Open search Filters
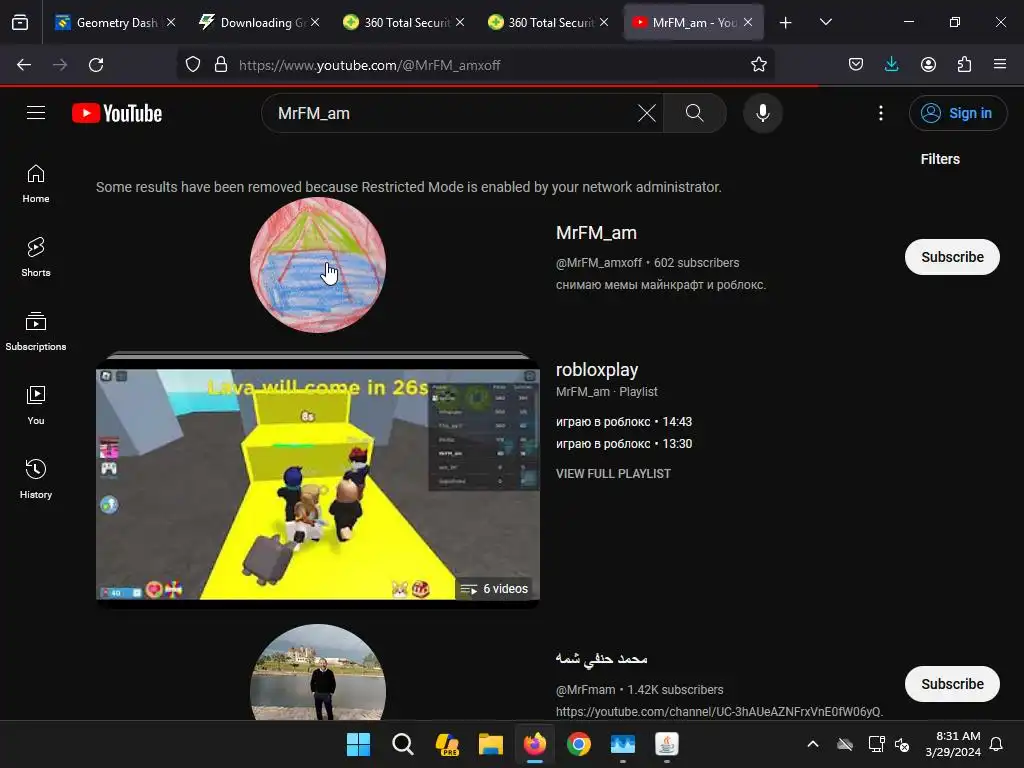This screenshot has height=768, width=1024. click(940, 159)
